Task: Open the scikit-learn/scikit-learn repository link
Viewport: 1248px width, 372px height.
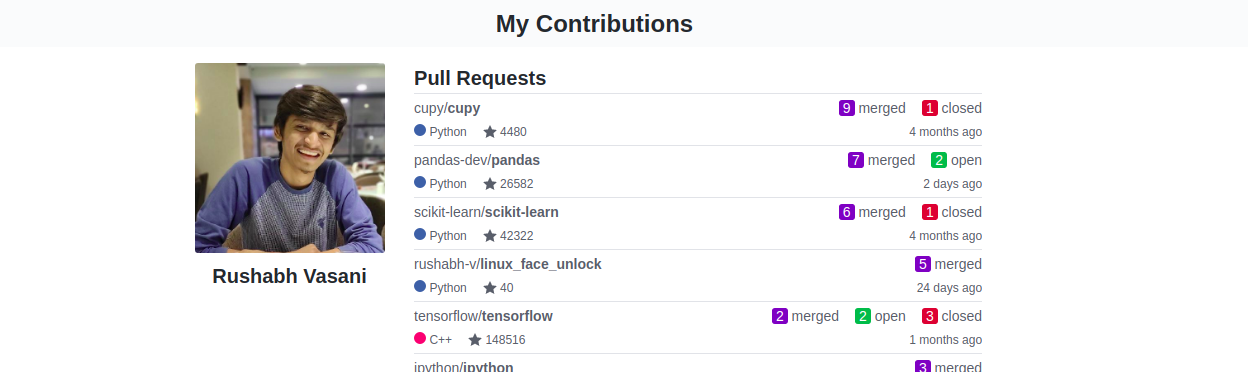Action: pos(486,212)
